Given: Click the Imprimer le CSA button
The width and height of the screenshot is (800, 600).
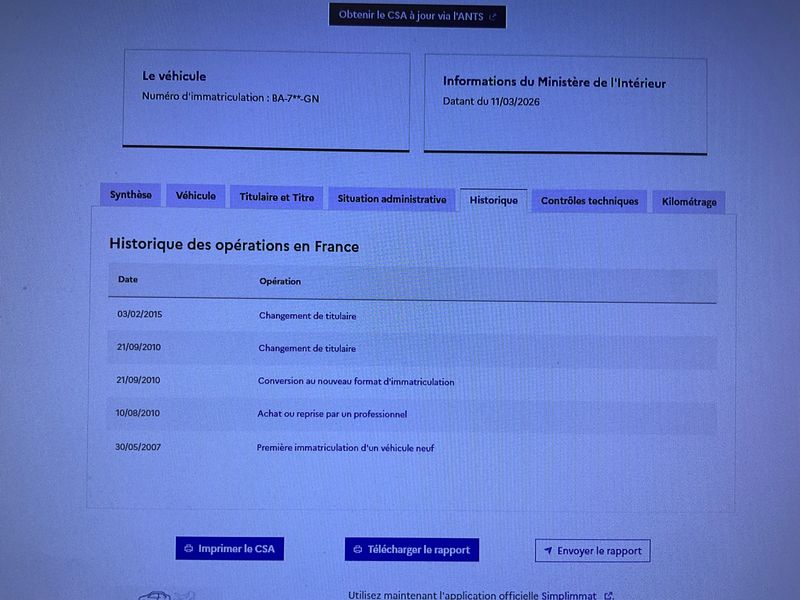Looking at the screenshot, I should click(230, 548).
